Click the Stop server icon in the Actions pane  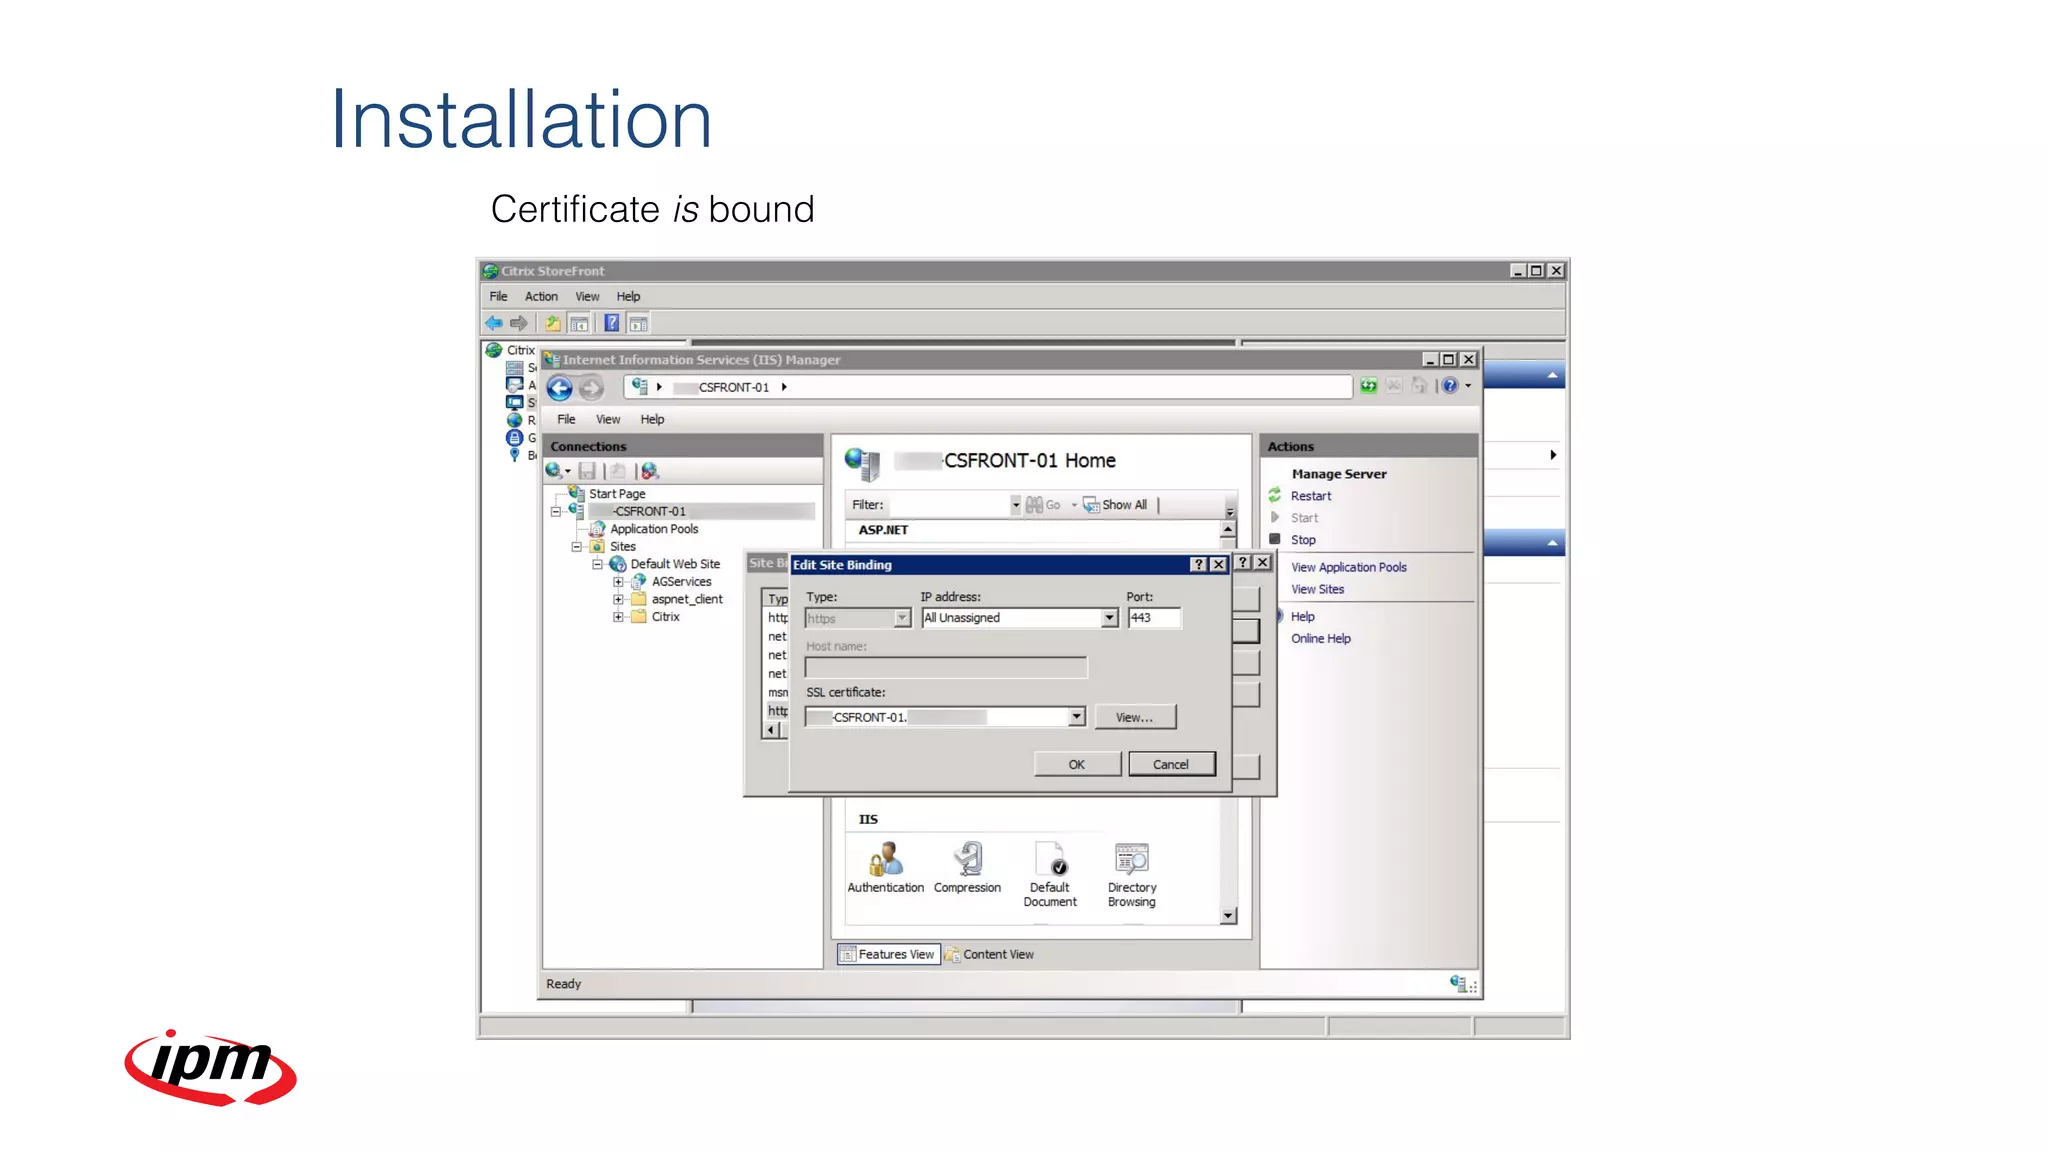click(x=1275, y=539)
